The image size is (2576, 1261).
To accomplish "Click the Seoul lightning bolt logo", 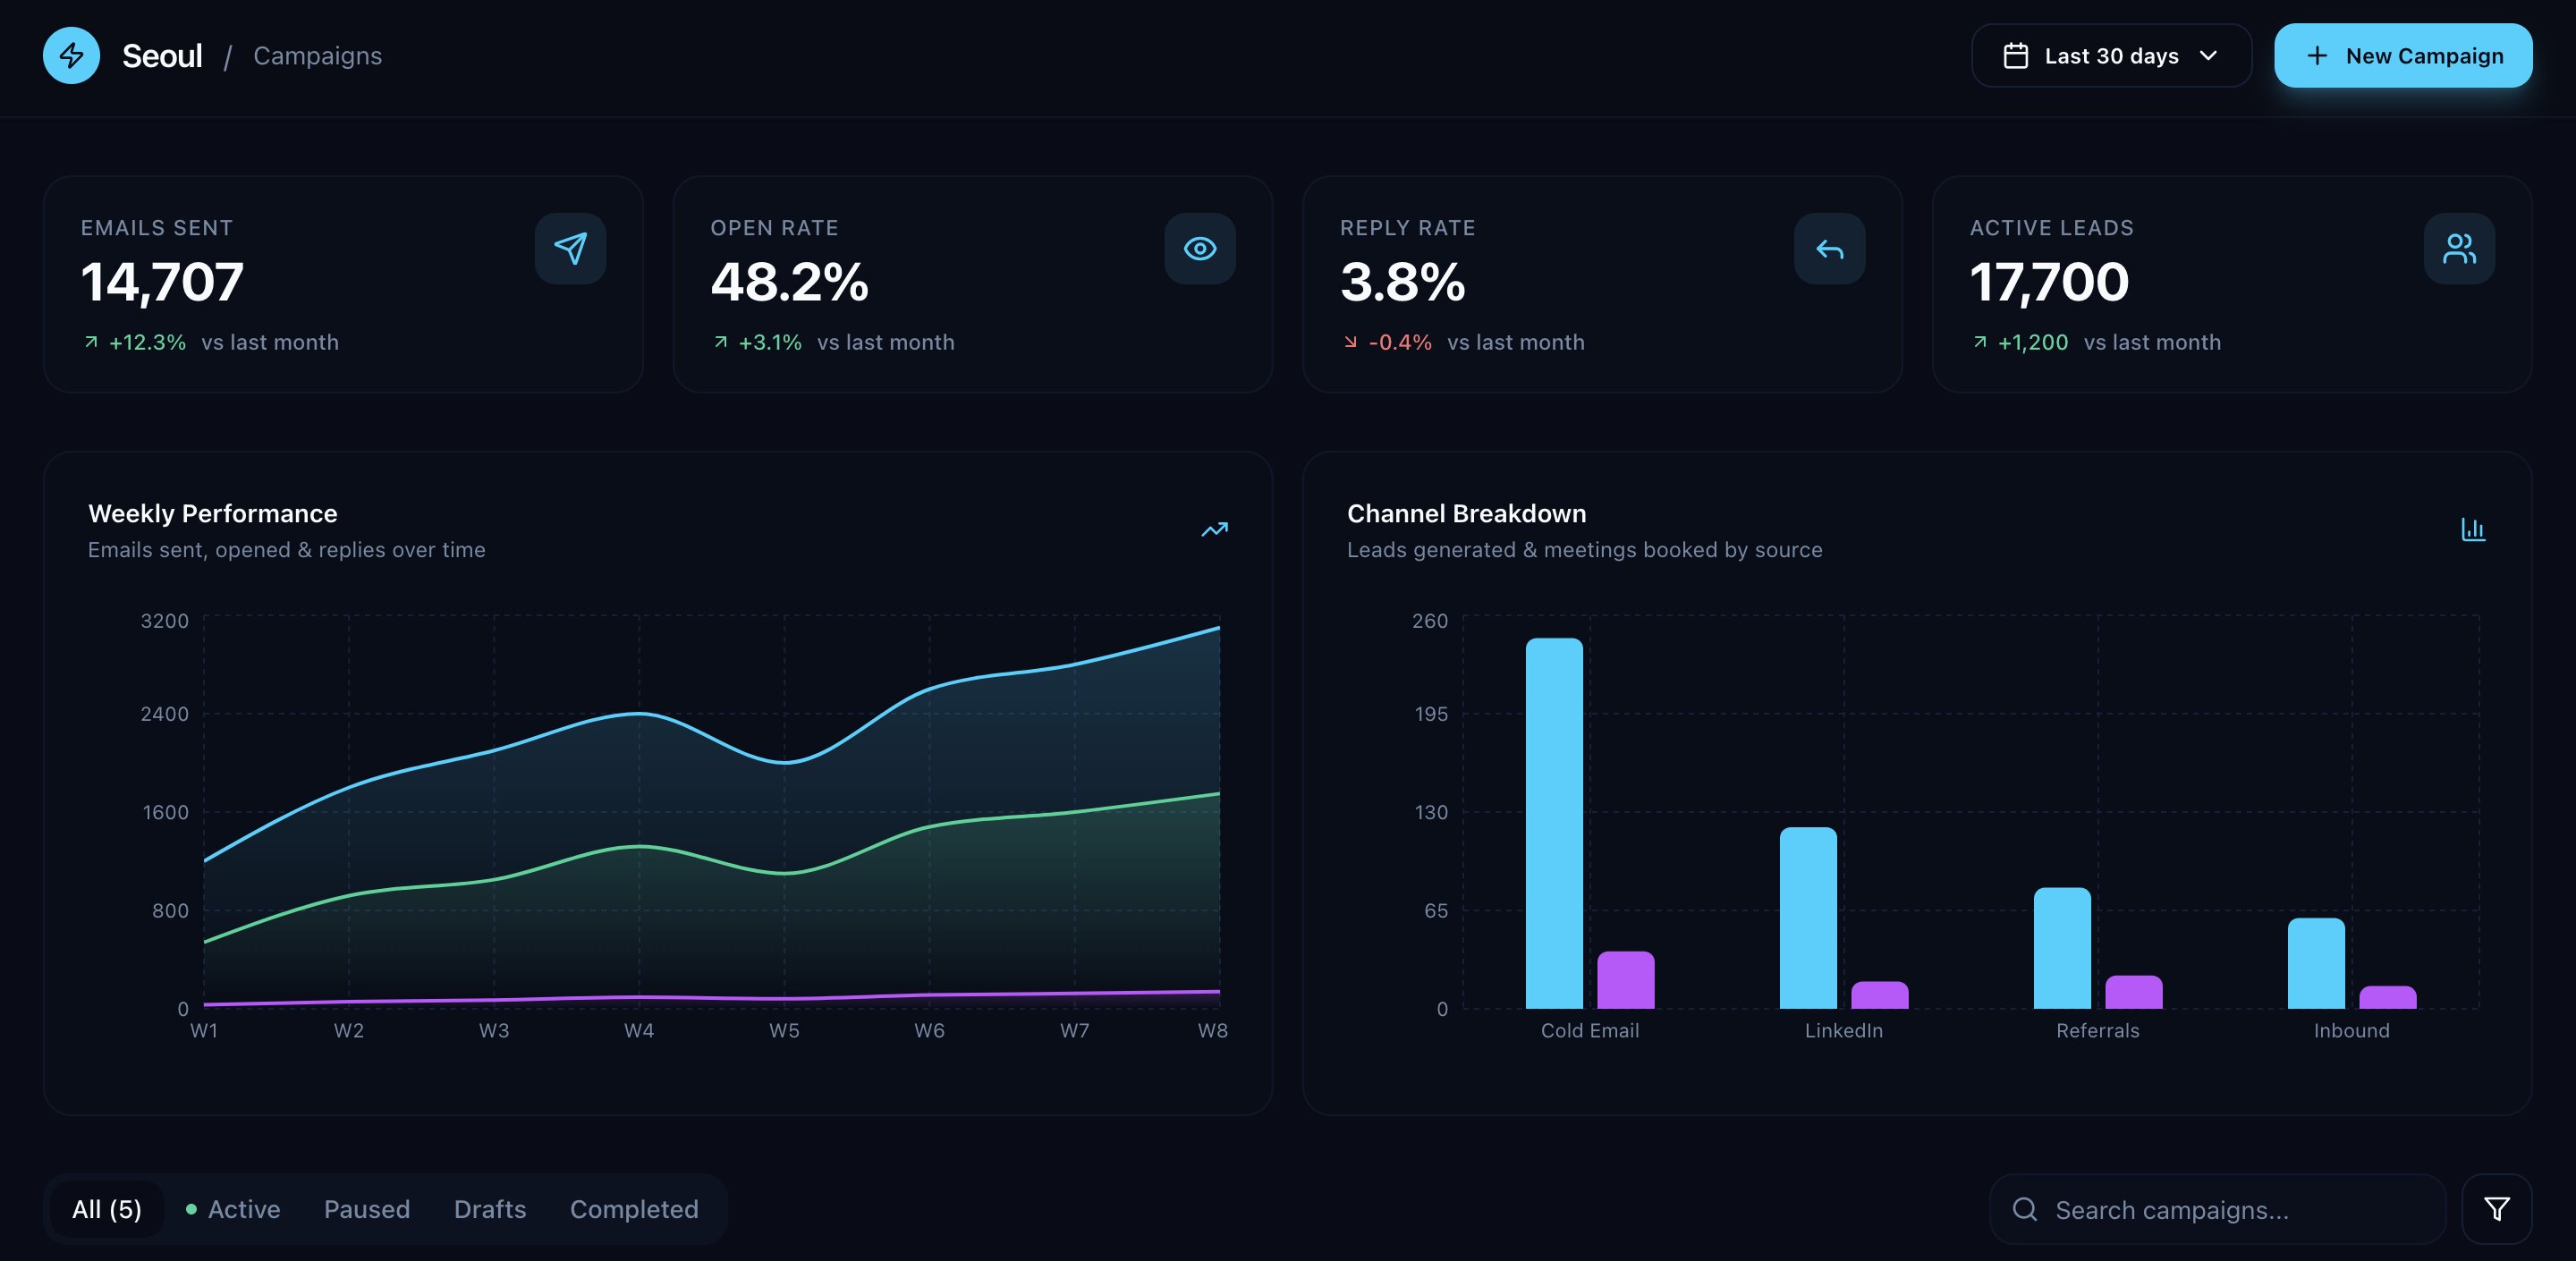I will [x=71, y=55].
